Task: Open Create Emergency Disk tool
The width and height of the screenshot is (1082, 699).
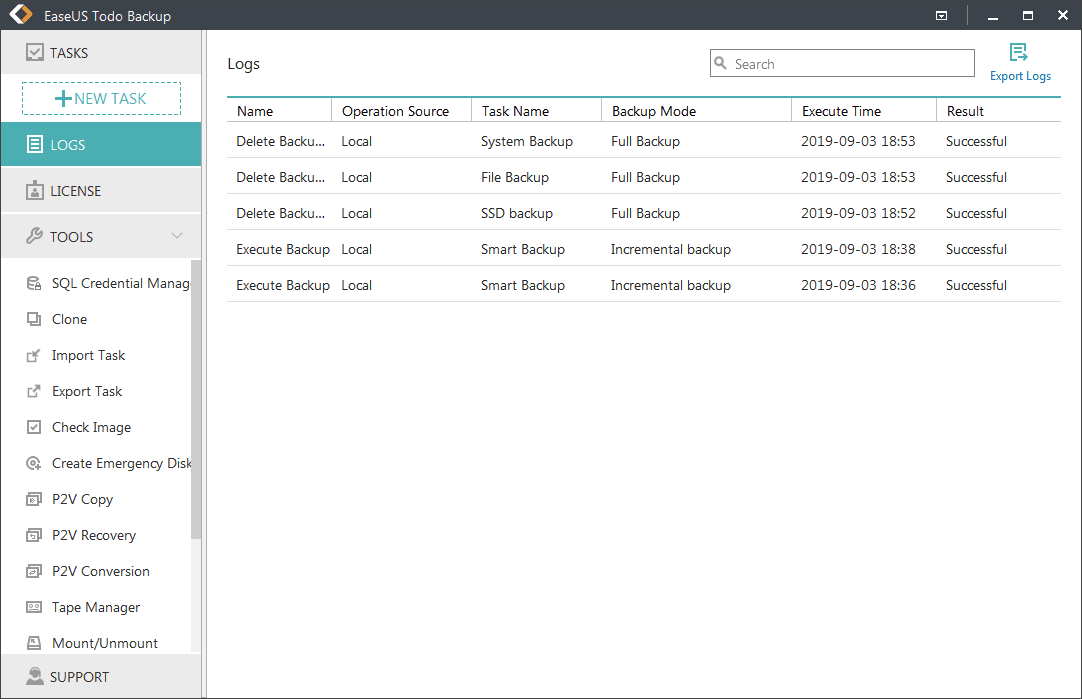Action: tap(120, 463)
